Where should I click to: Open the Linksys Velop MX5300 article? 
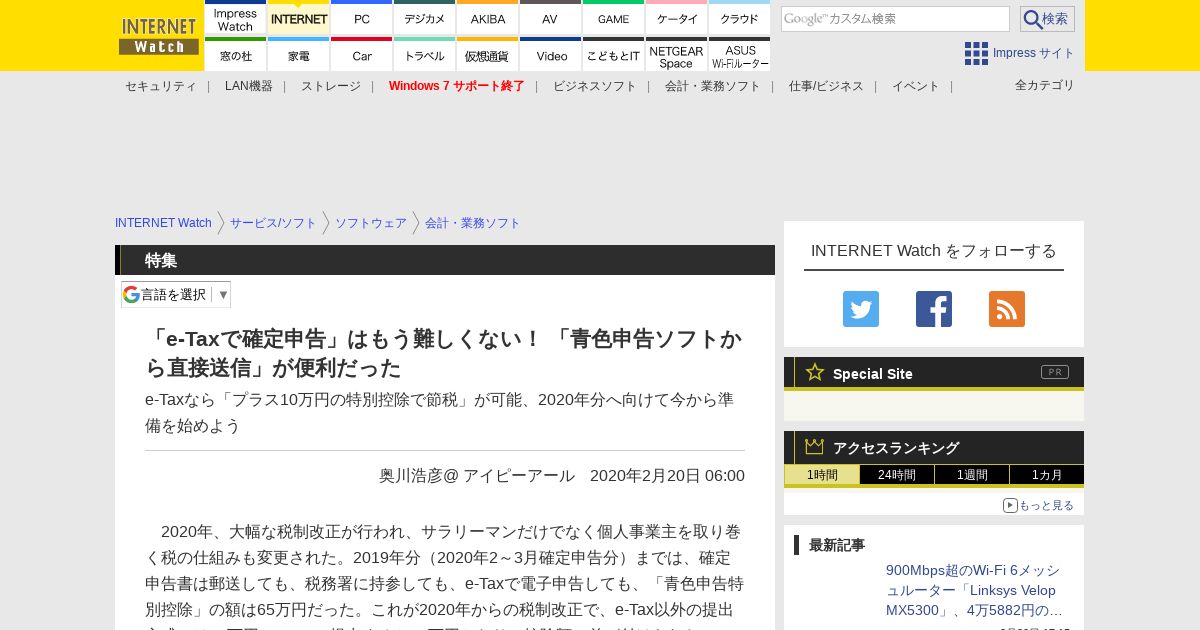click(975, 590)
